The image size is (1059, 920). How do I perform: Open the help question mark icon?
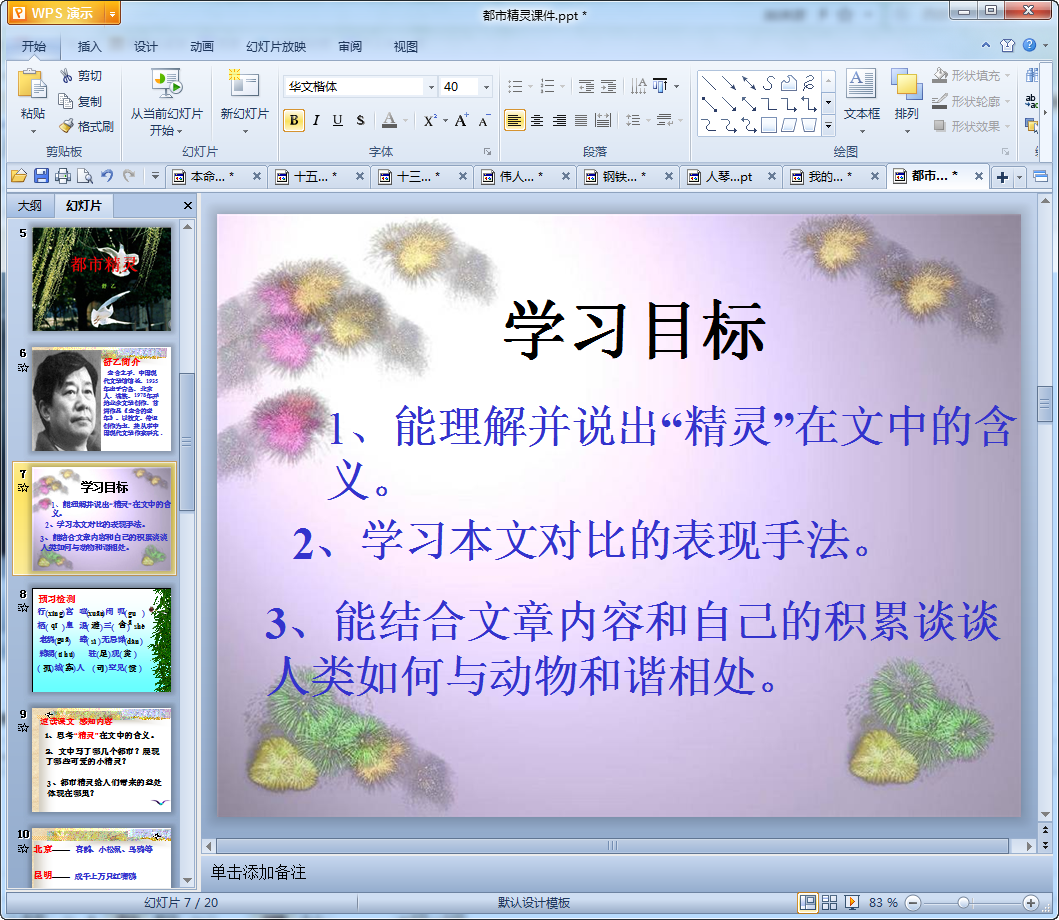1029,45
